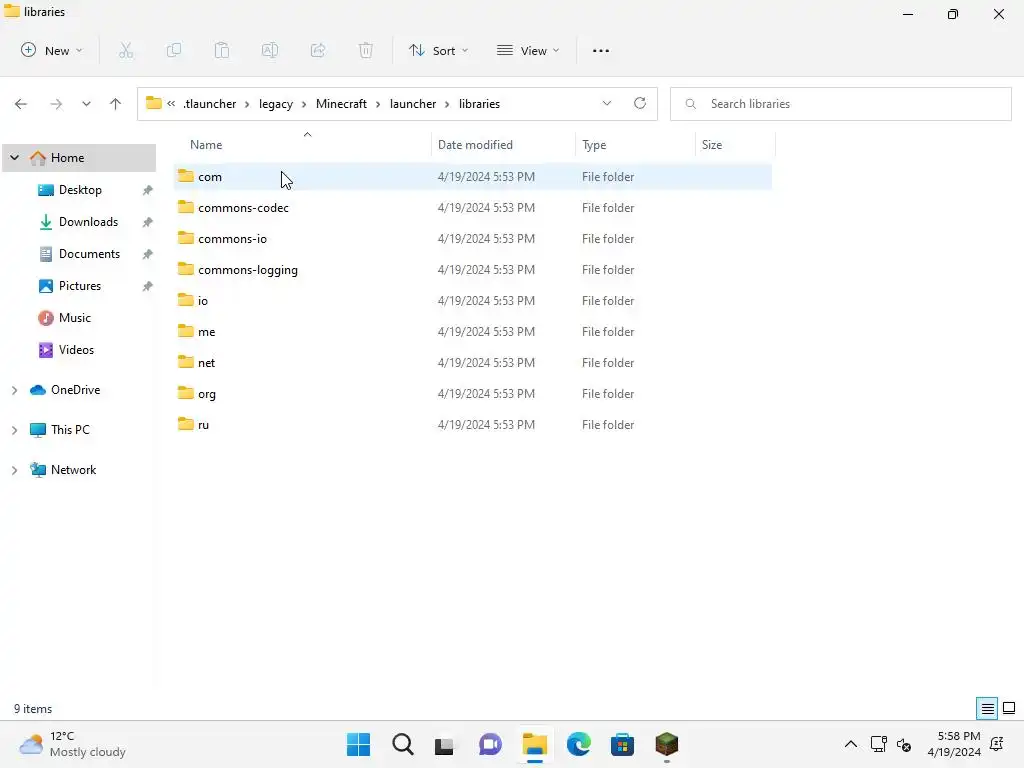Open the notifications bell icon
Image resolution: width=1024 pixels, height=768 pixels.
point(997,744)
